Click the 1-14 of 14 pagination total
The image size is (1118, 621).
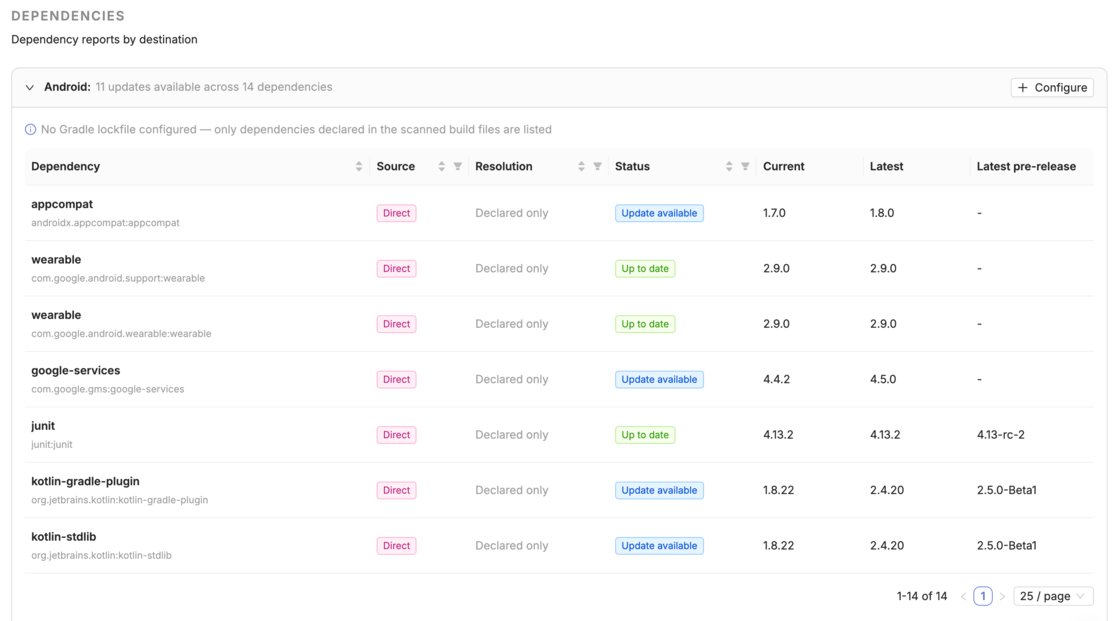tap(922, 596)
